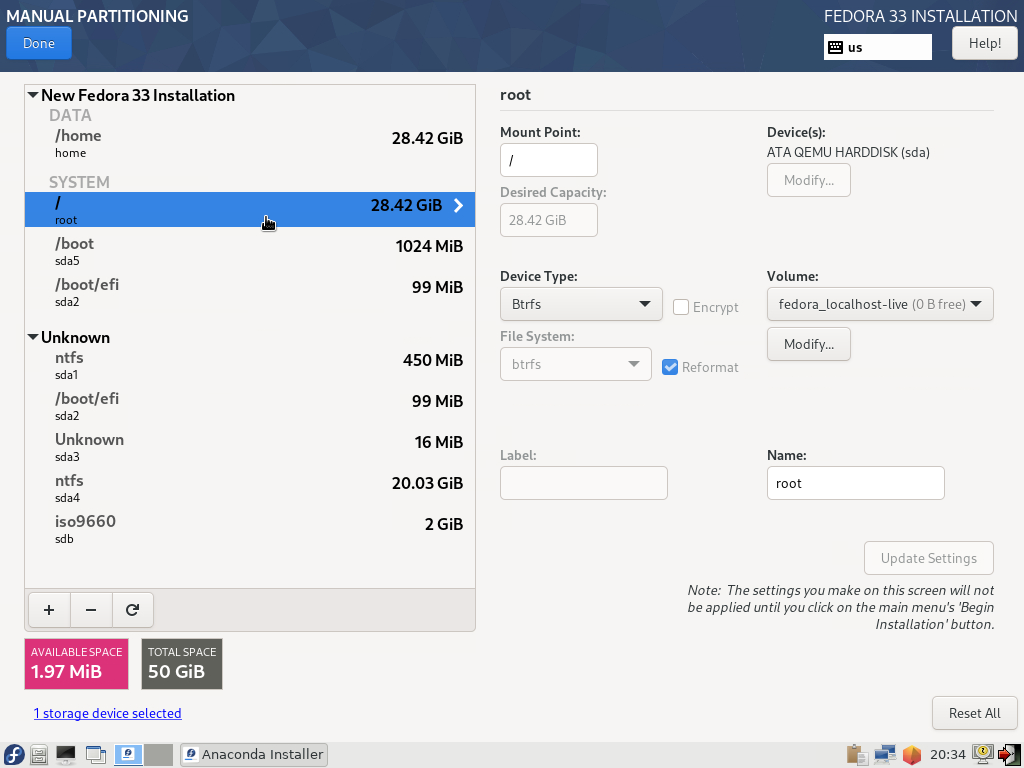This screenshot has height=768, width=1024.
Task: Select the Unknown sda3 16 MiB partition
Action: click(250, 447)
